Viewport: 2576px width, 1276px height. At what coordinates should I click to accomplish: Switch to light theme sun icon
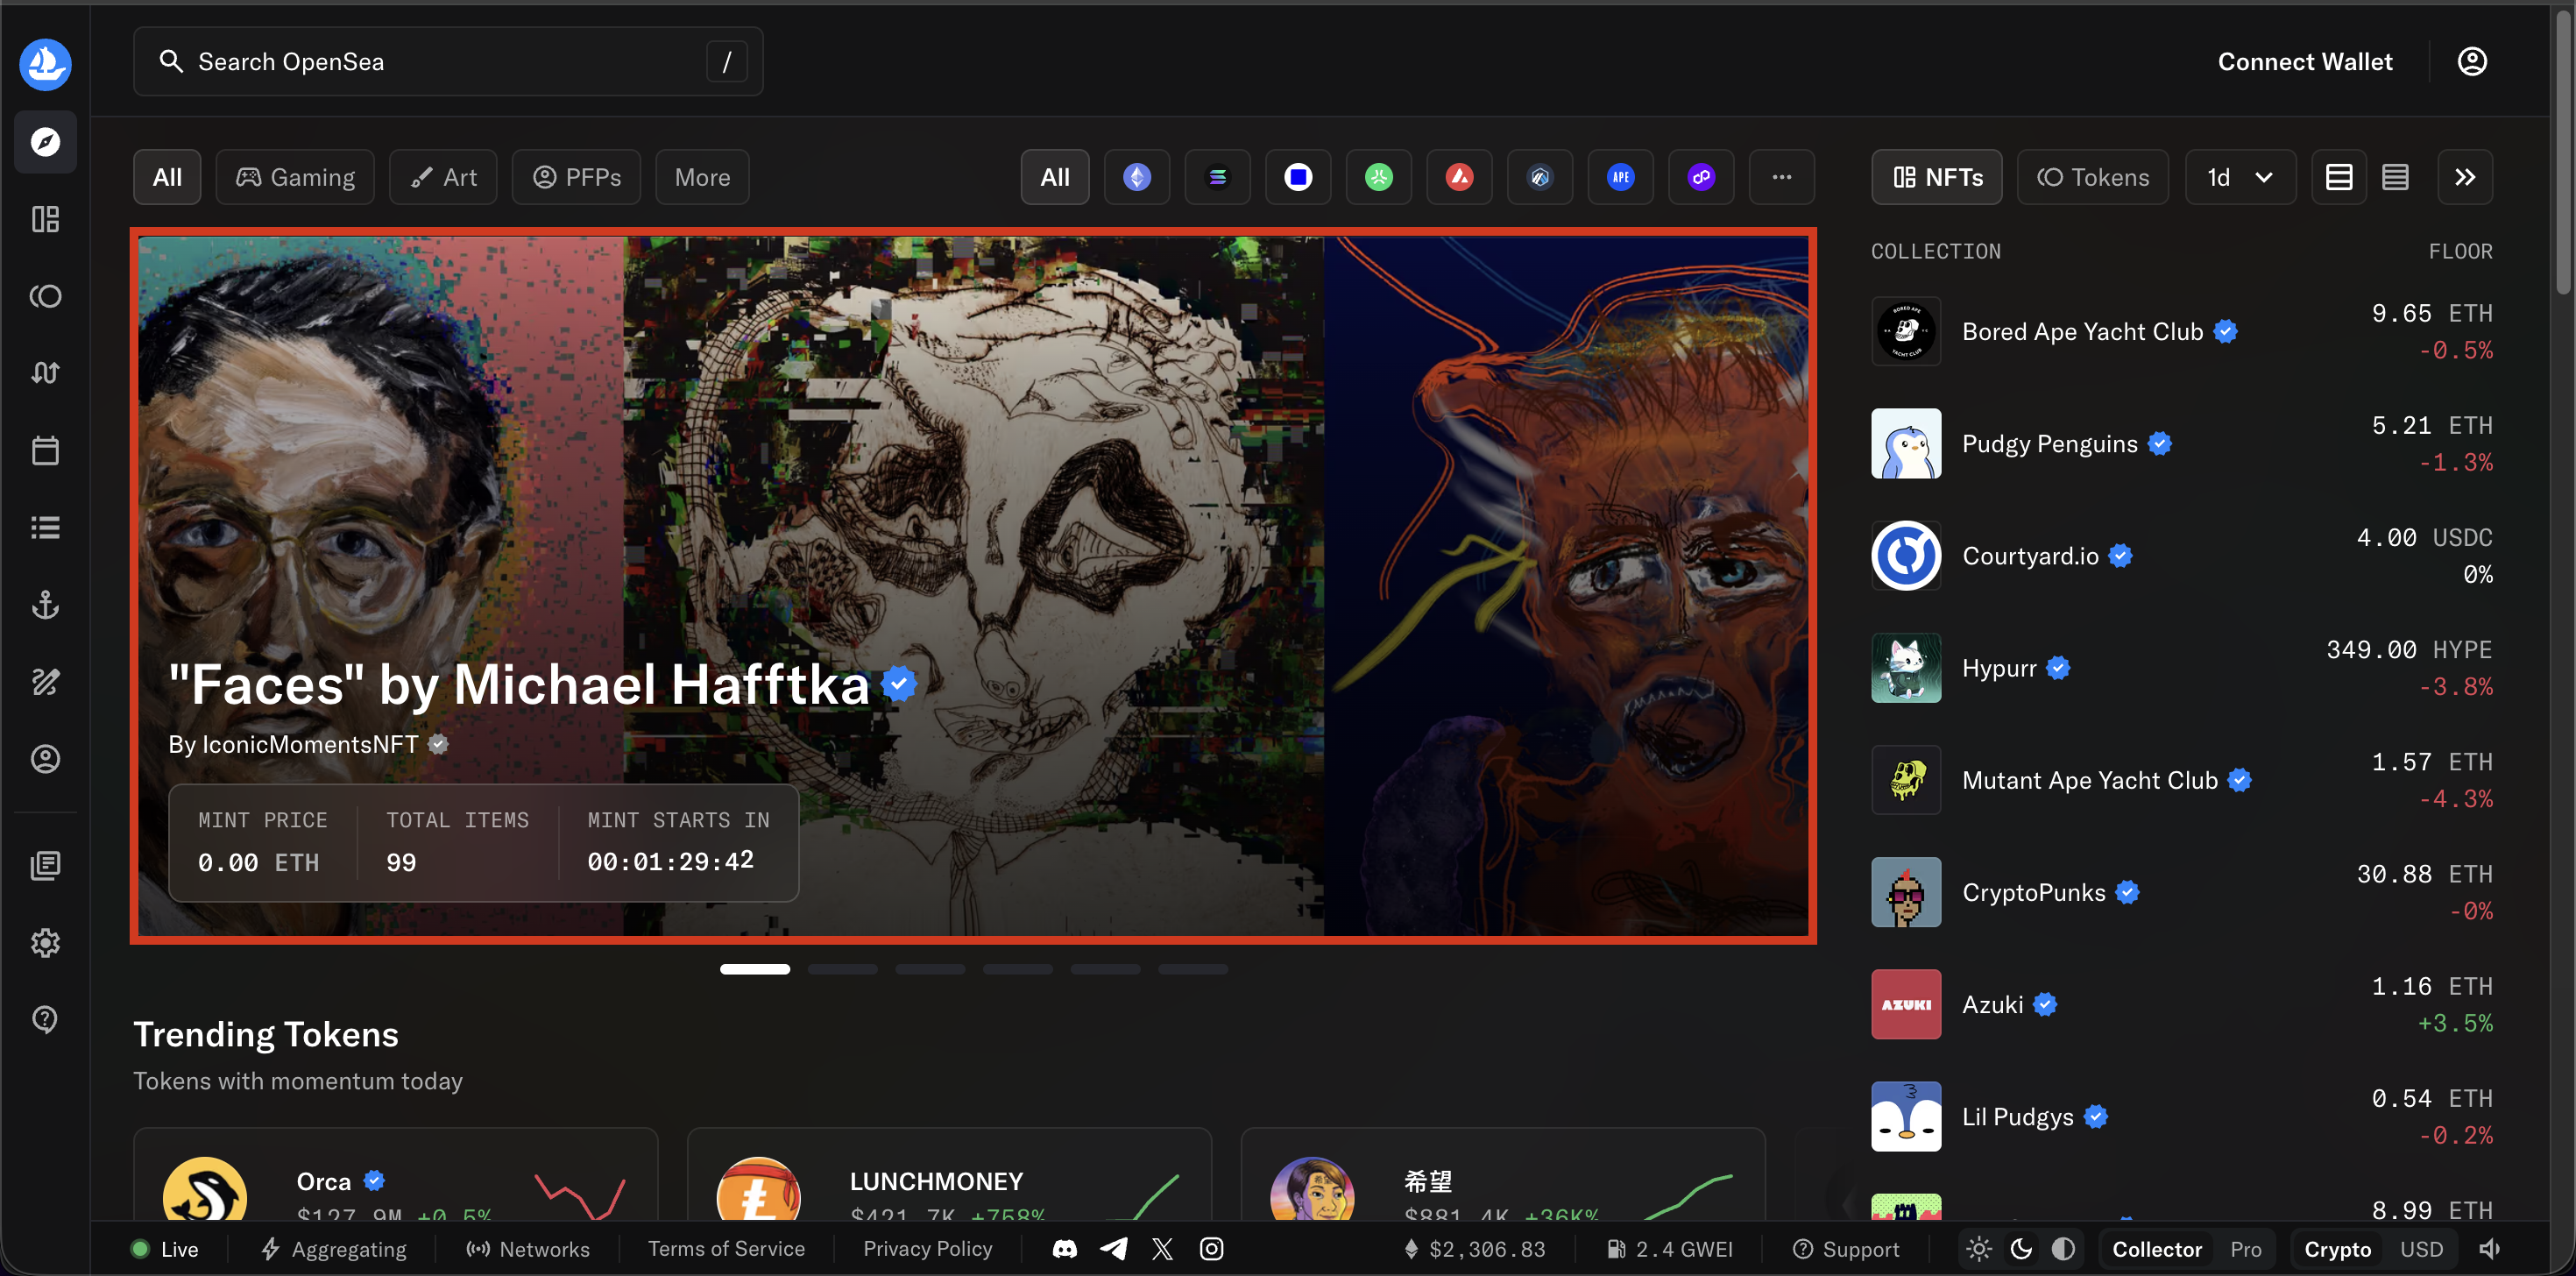pos(1979,1249)
